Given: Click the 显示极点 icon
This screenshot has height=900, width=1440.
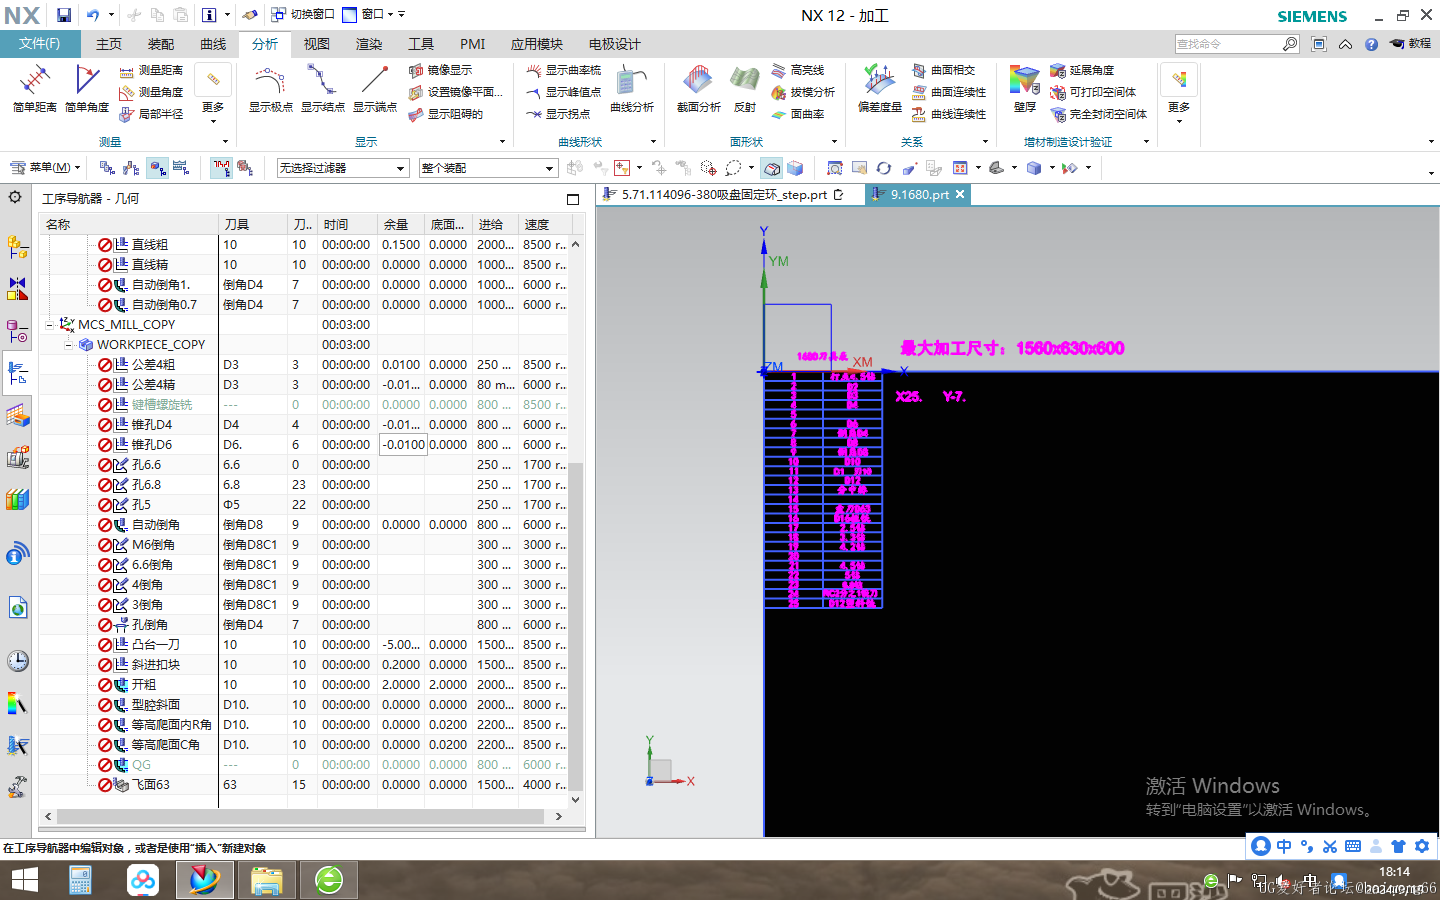Looking at the screenshot, I should pyautogui.click(x=270, y=89).
